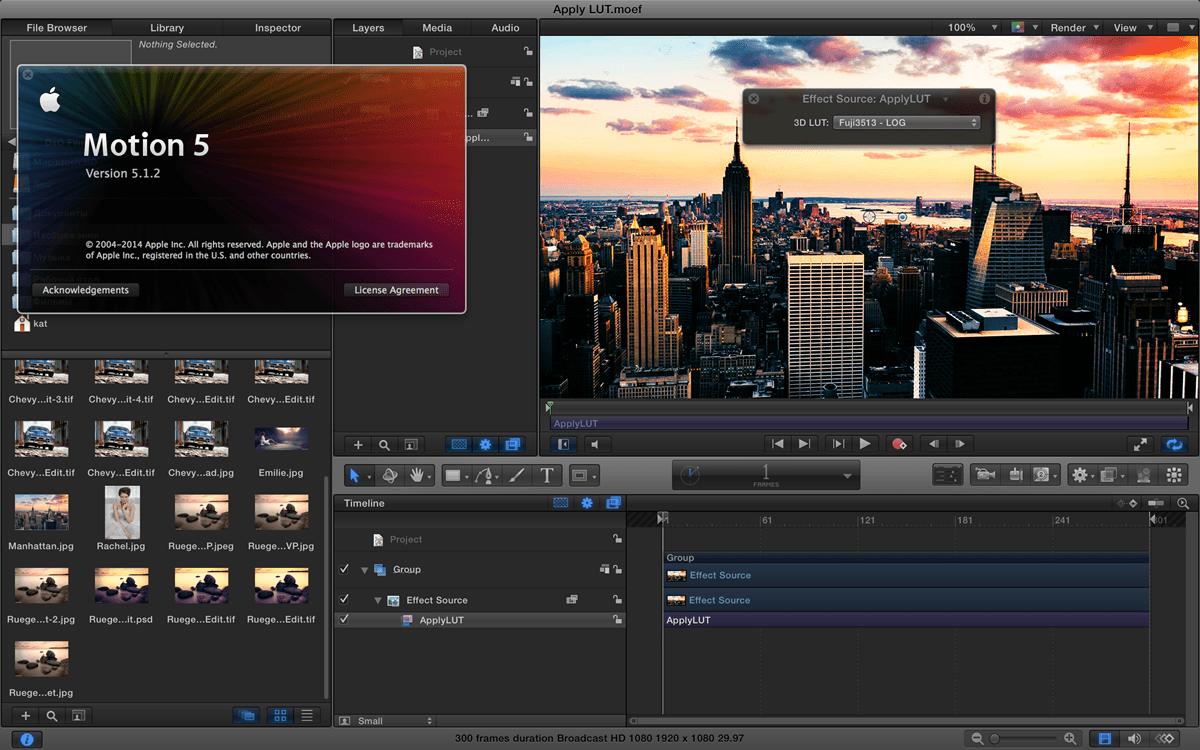Open View dropdown above canvas
This screenshot has width=1200, height=750.
tap(1130, 28)
